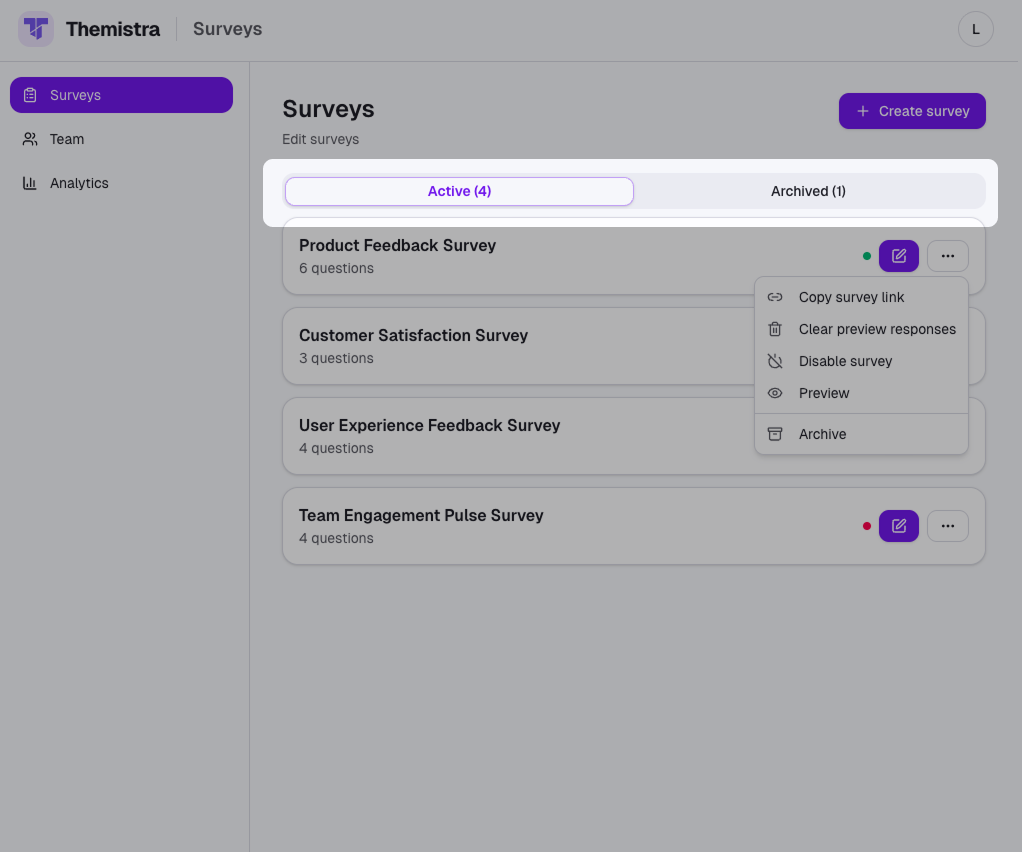Click the green status indicator on Product Feedback Survey
This screenshot has width=1022, height=852.
[866, 255]
